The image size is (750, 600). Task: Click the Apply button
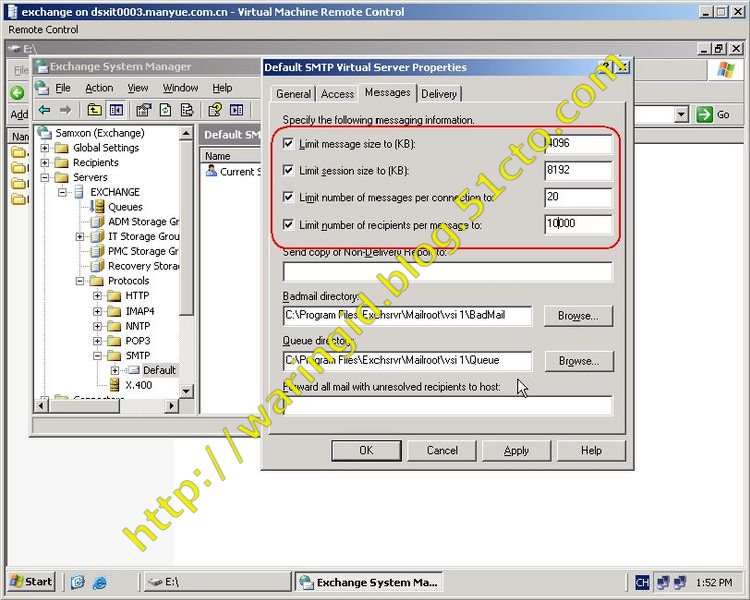pos(516,451)
